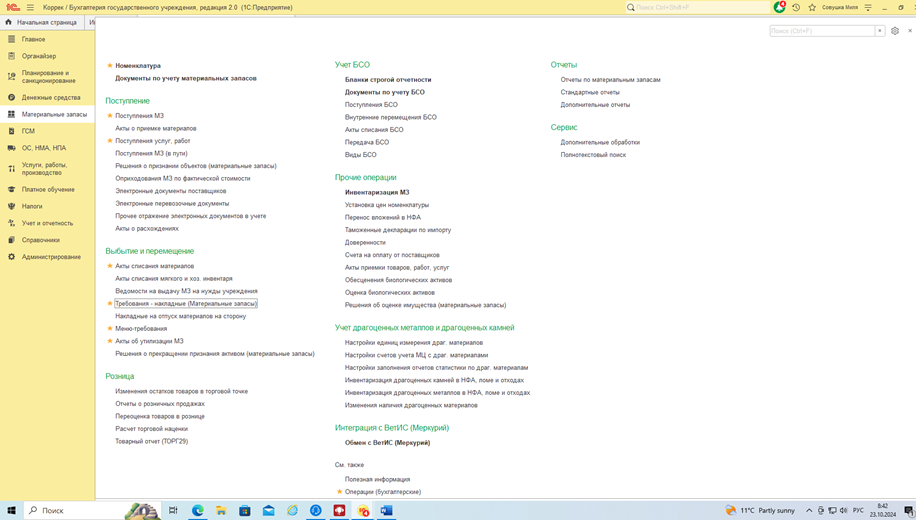Toggle favorite star next to Акты списания материалов
916x520 pixels.
click(109, 266)
